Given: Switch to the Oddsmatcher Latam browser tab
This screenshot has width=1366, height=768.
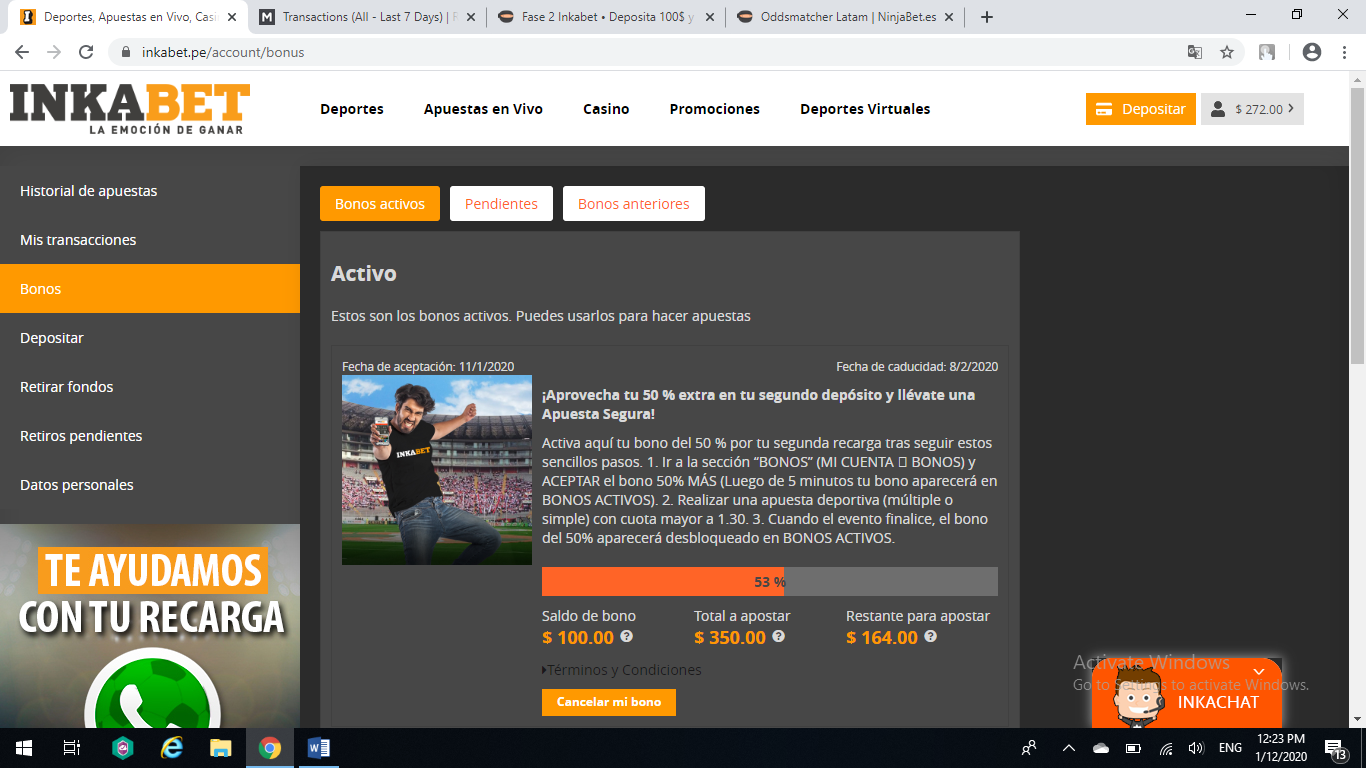Looking at the screenshot, I should tap(846, 17).
